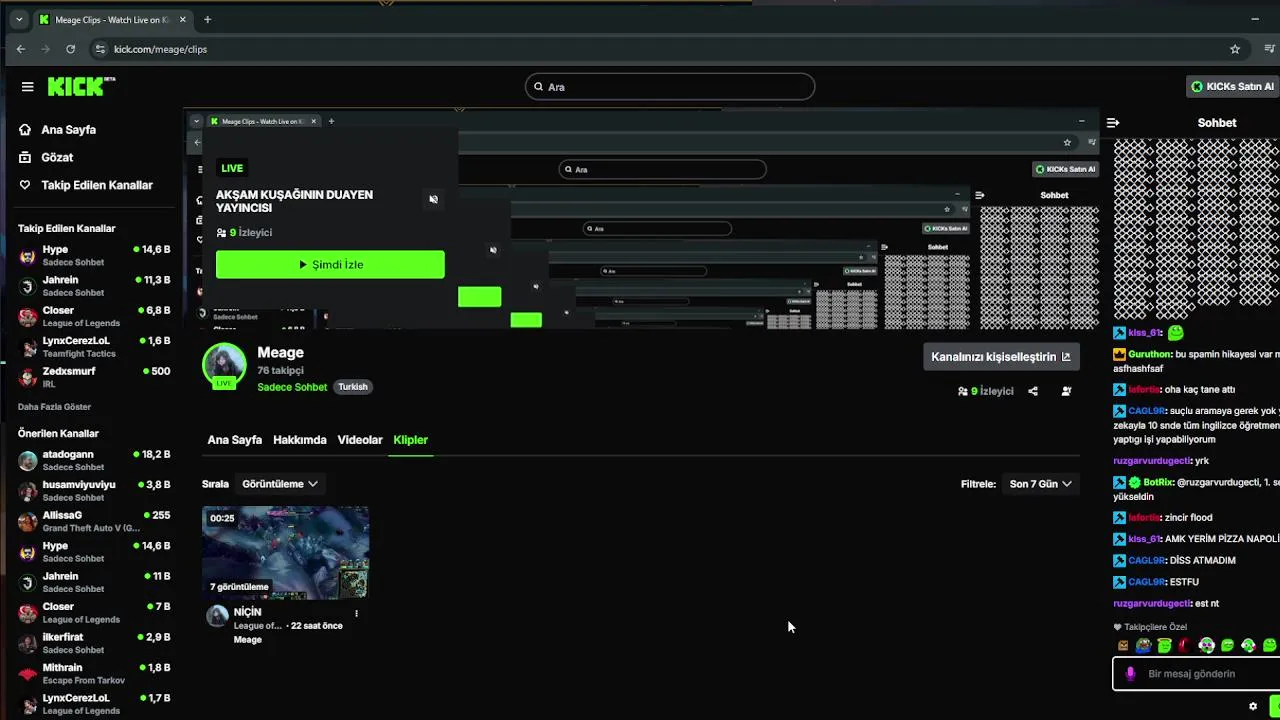Open Gözat in the left sidebar
This screenshot has width=1280, height=720.
(57, 157)
